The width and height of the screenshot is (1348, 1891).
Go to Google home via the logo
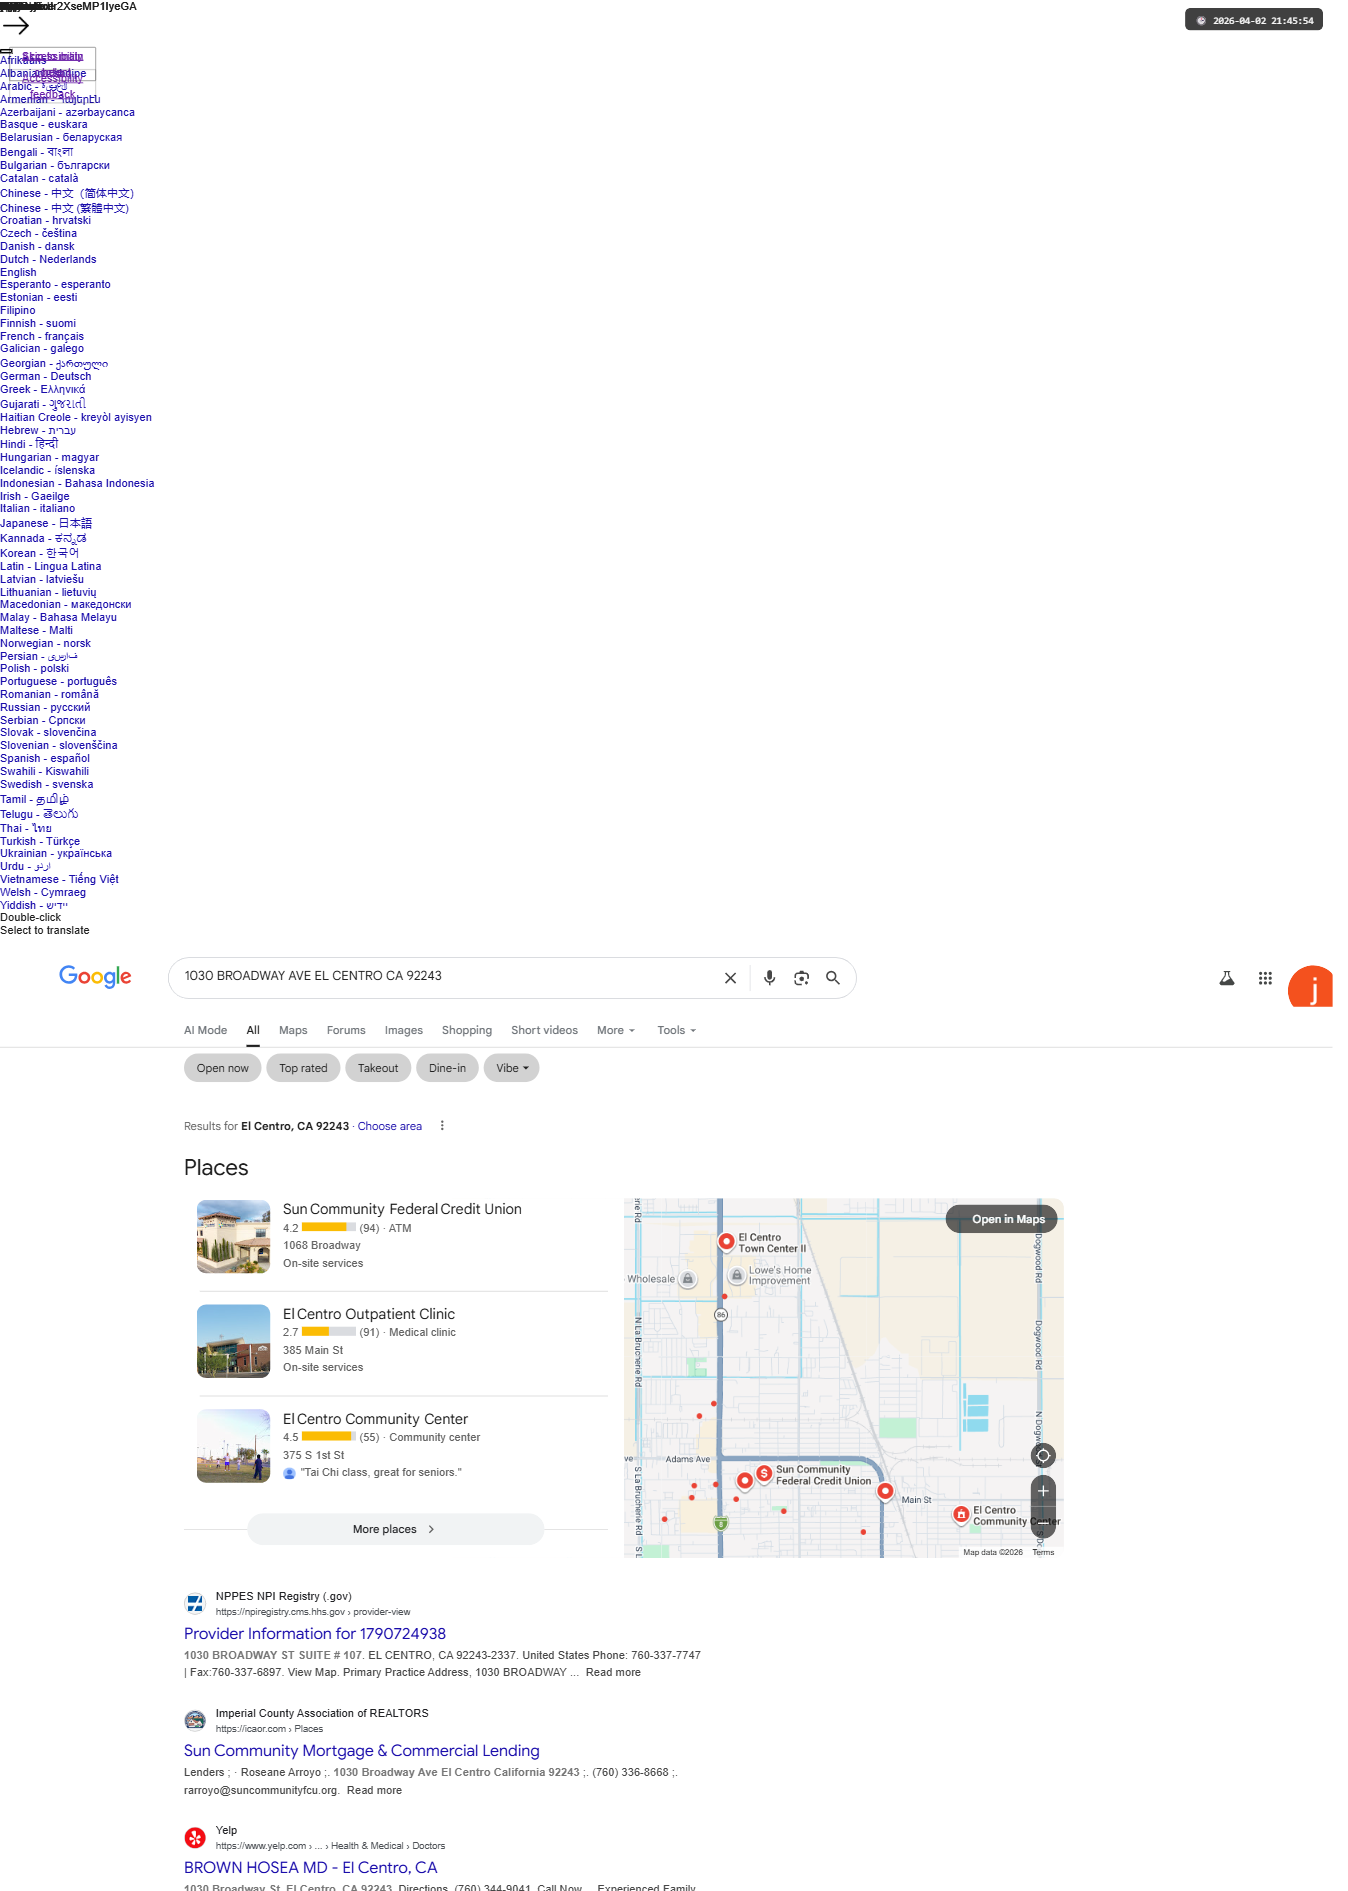click(95, 977)
